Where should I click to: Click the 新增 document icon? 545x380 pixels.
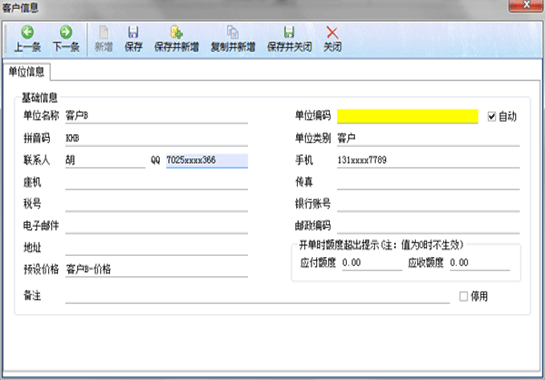pyautogui.click(x=104, y=32)
